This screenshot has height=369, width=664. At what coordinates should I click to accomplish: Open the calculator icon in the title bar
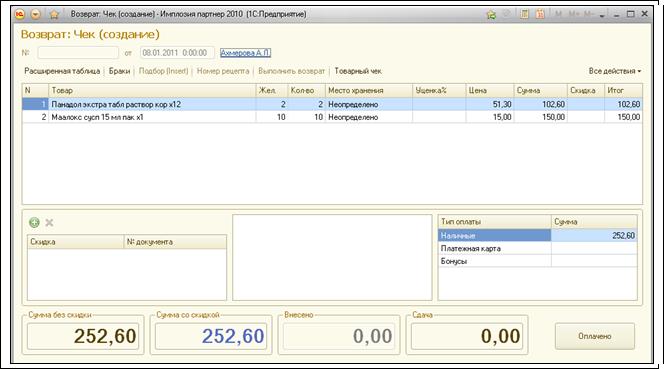[524, 14]
